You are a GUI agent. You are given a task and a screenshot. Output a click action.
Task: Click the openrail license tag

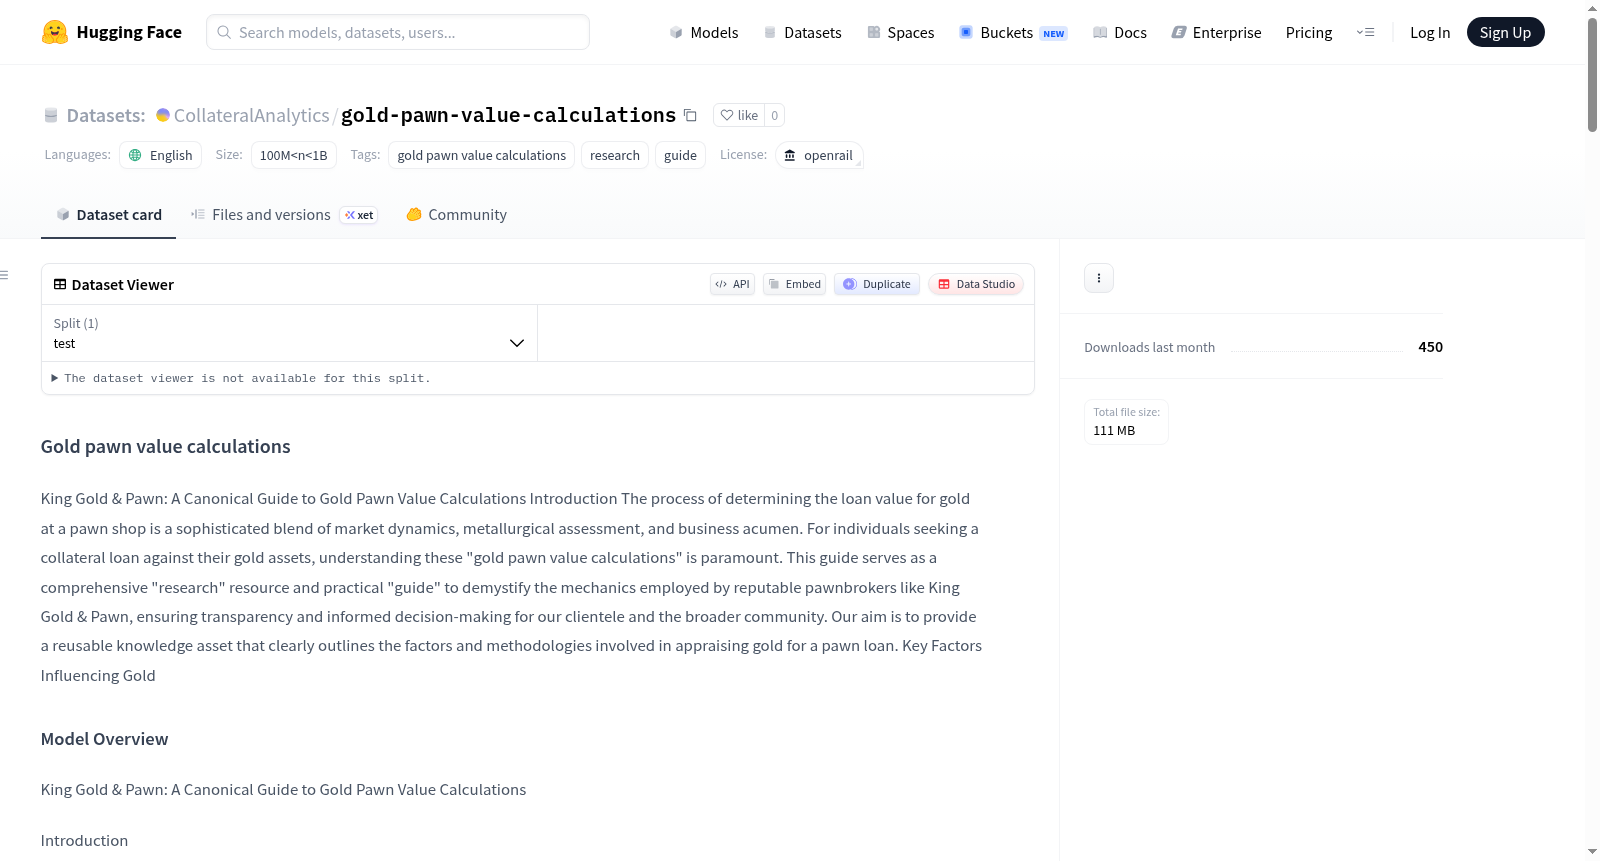819,155
